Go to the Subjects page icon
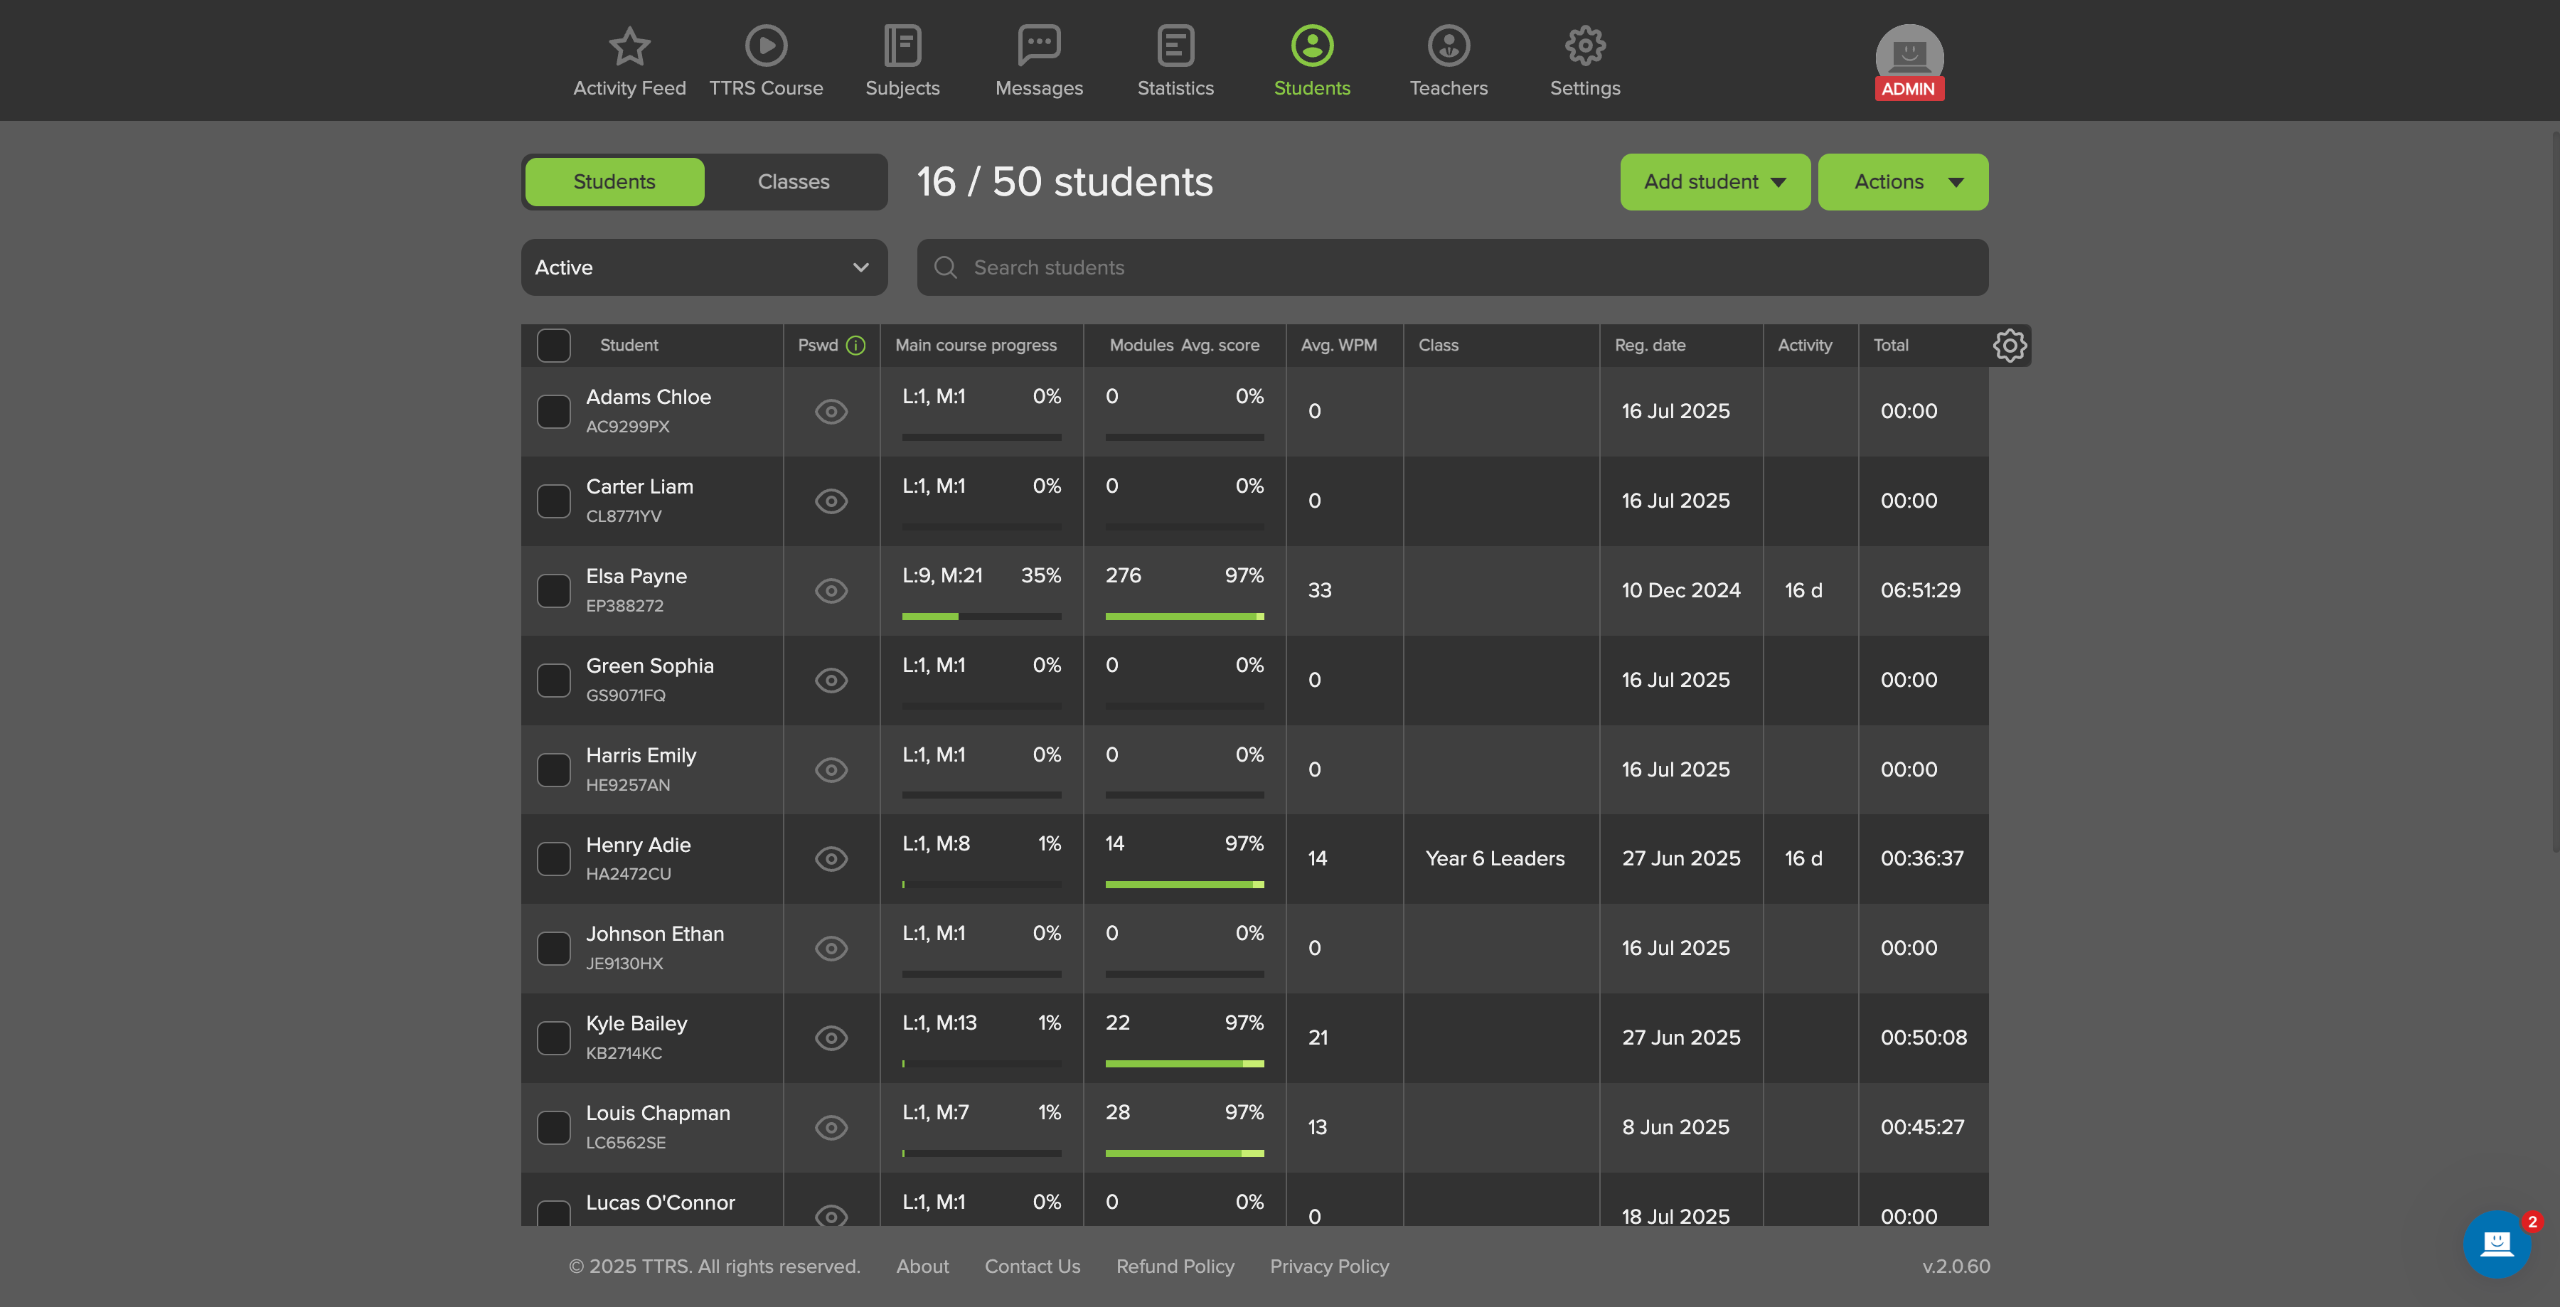2560x1307 pixels. pyautogui.click(x=902, y=46)
